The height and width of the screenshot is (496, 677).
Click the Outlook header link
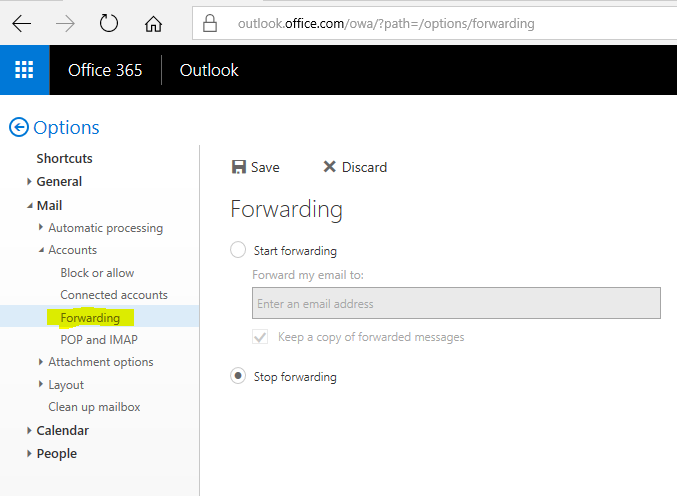209,70
